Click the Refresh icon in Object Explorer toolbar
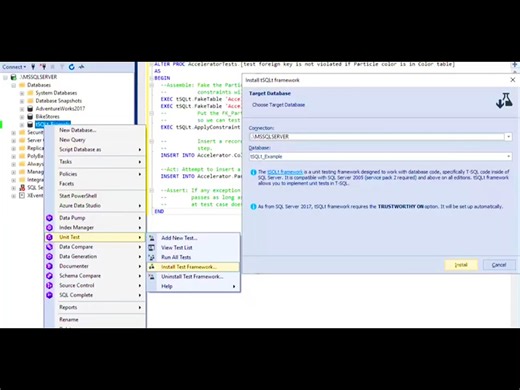This screenshot has width=520, height=390. [x=71, y=67]
